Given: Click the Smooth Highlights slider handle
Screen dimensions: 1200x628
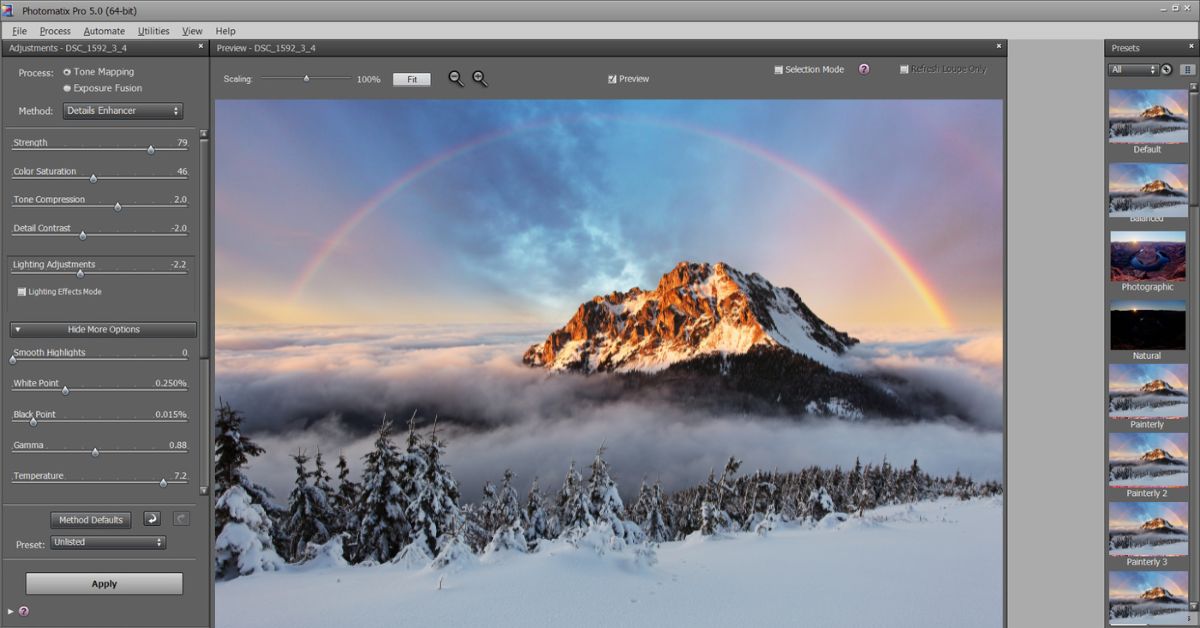Looking at the screenshot, I should 13,360.
